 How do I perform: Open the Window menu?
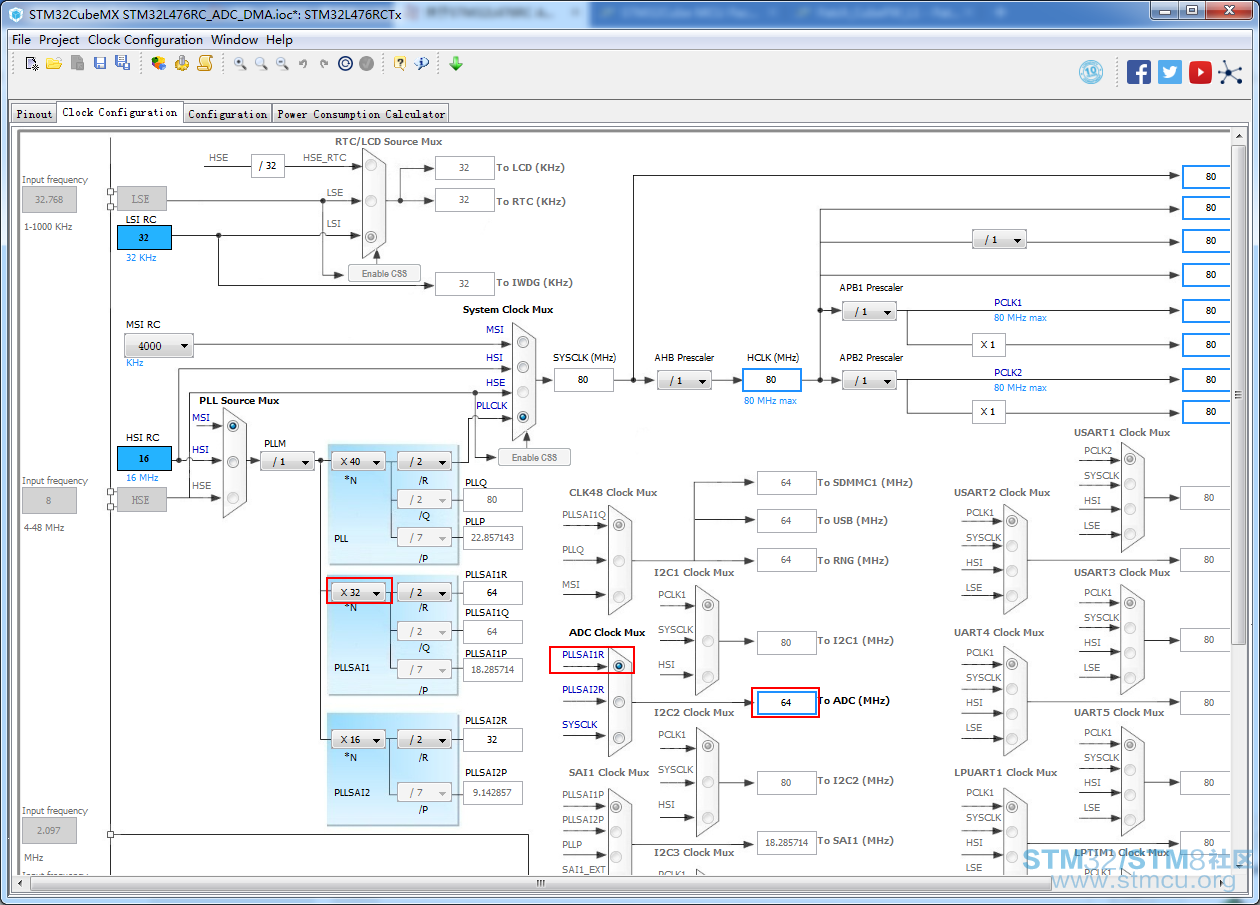pyautogui.click(x=234, y=39)
